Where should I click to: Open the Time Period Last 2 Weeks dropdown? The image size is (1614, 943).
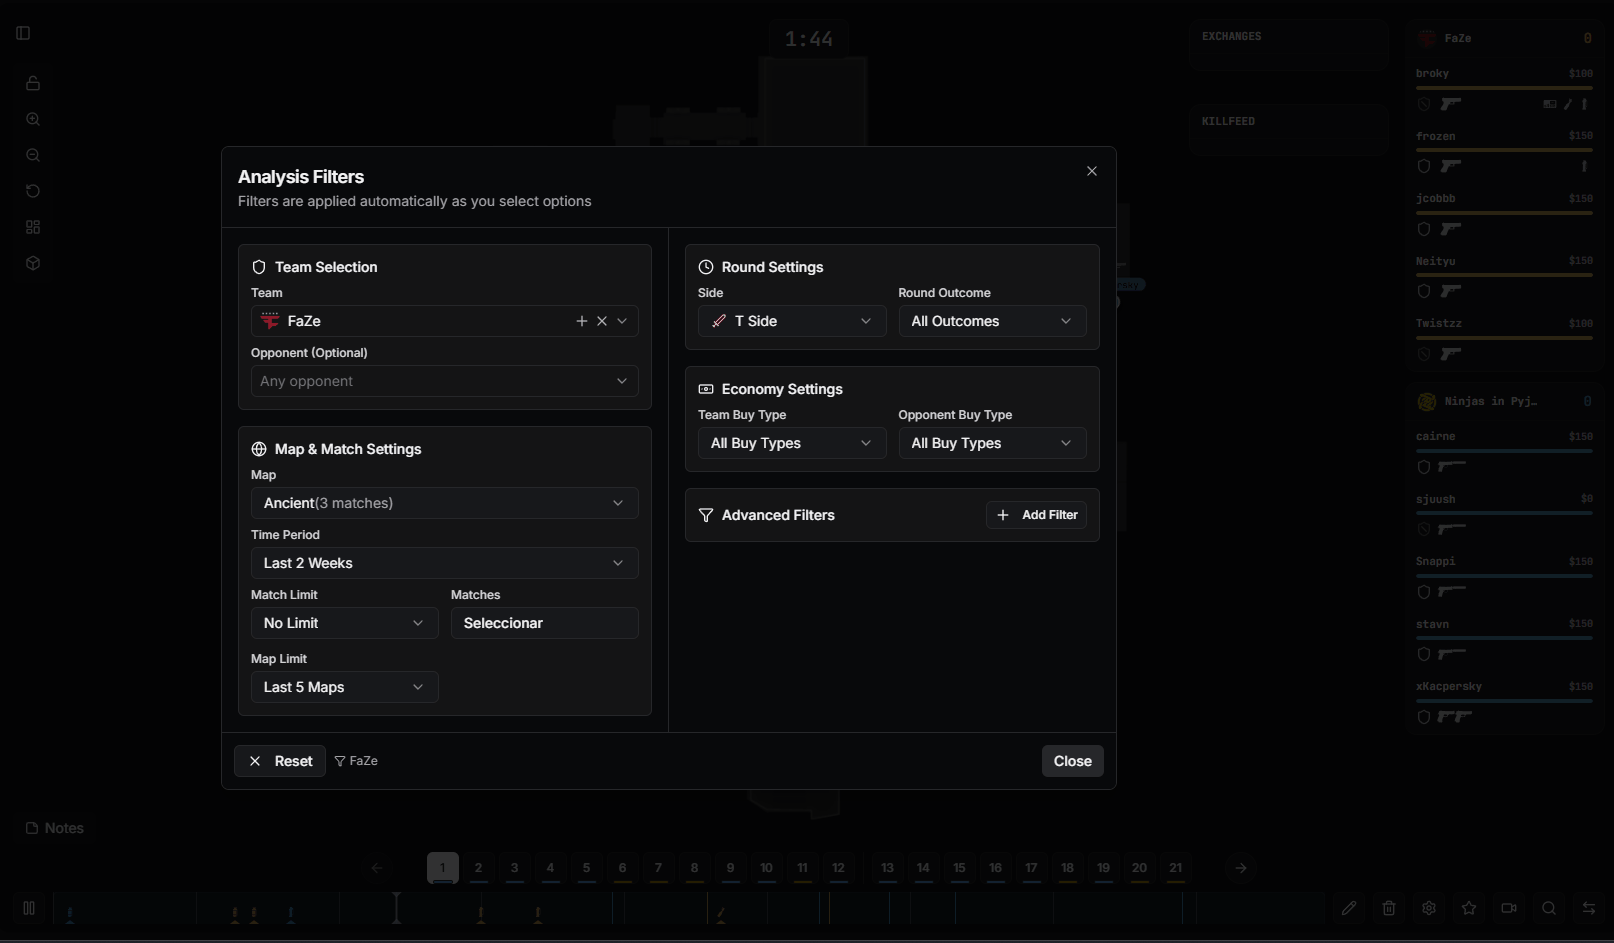pyautogui.click(x=444, y=563)
